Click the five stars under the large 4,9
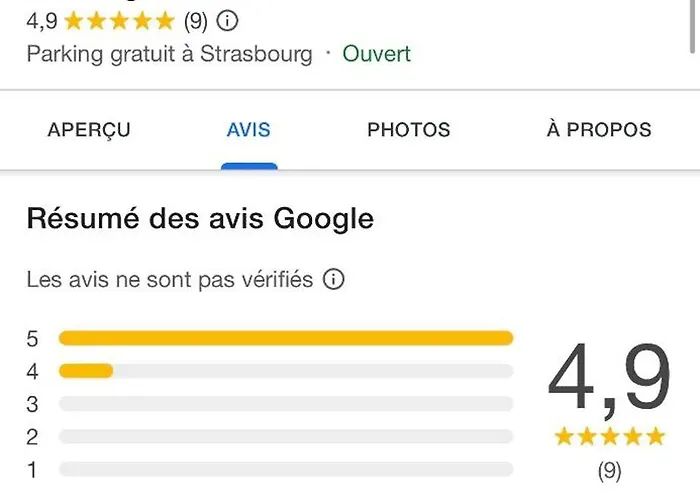 [609, 436]
